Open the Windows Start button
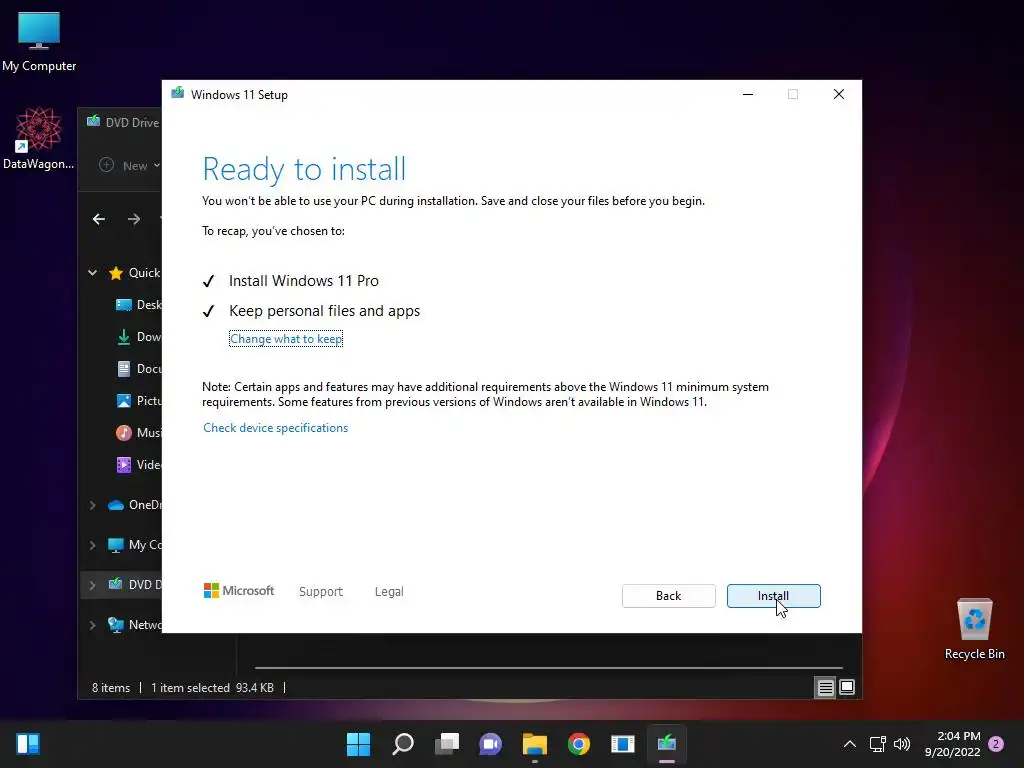1024x768 pixels. 358,744
